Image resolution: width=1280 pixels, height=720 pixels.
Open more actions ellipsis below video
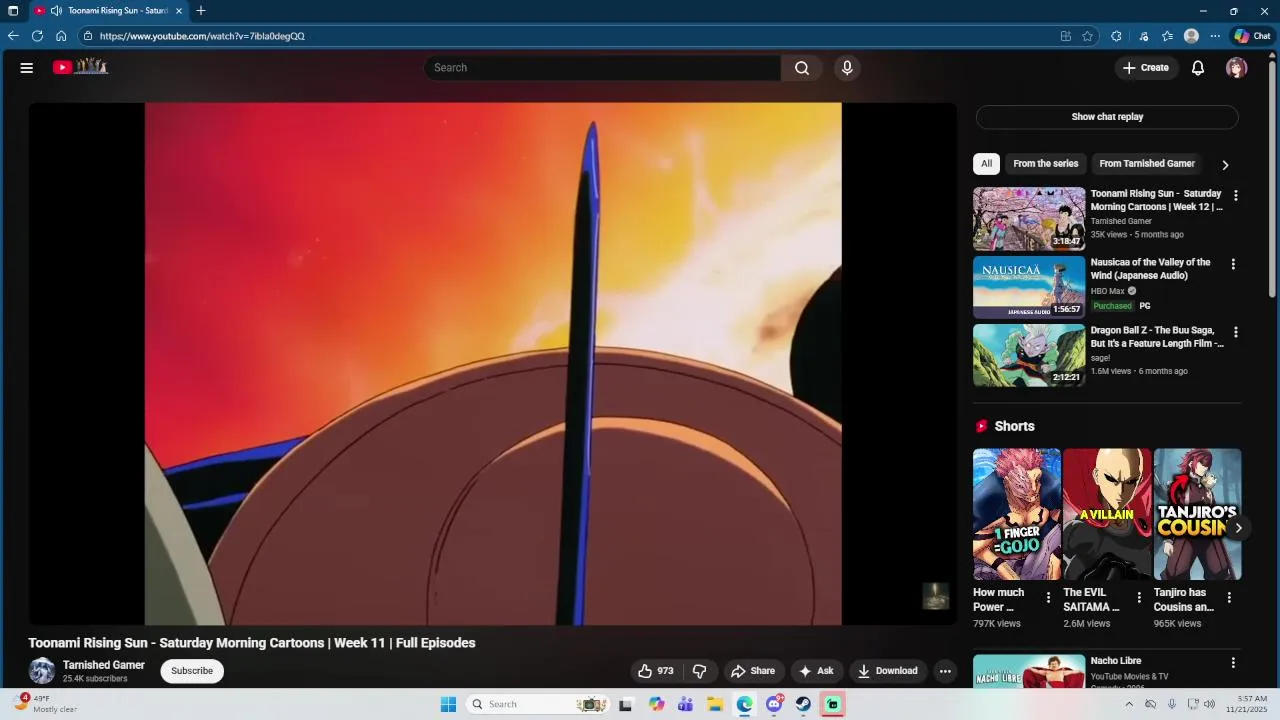[x=945, y=671]
